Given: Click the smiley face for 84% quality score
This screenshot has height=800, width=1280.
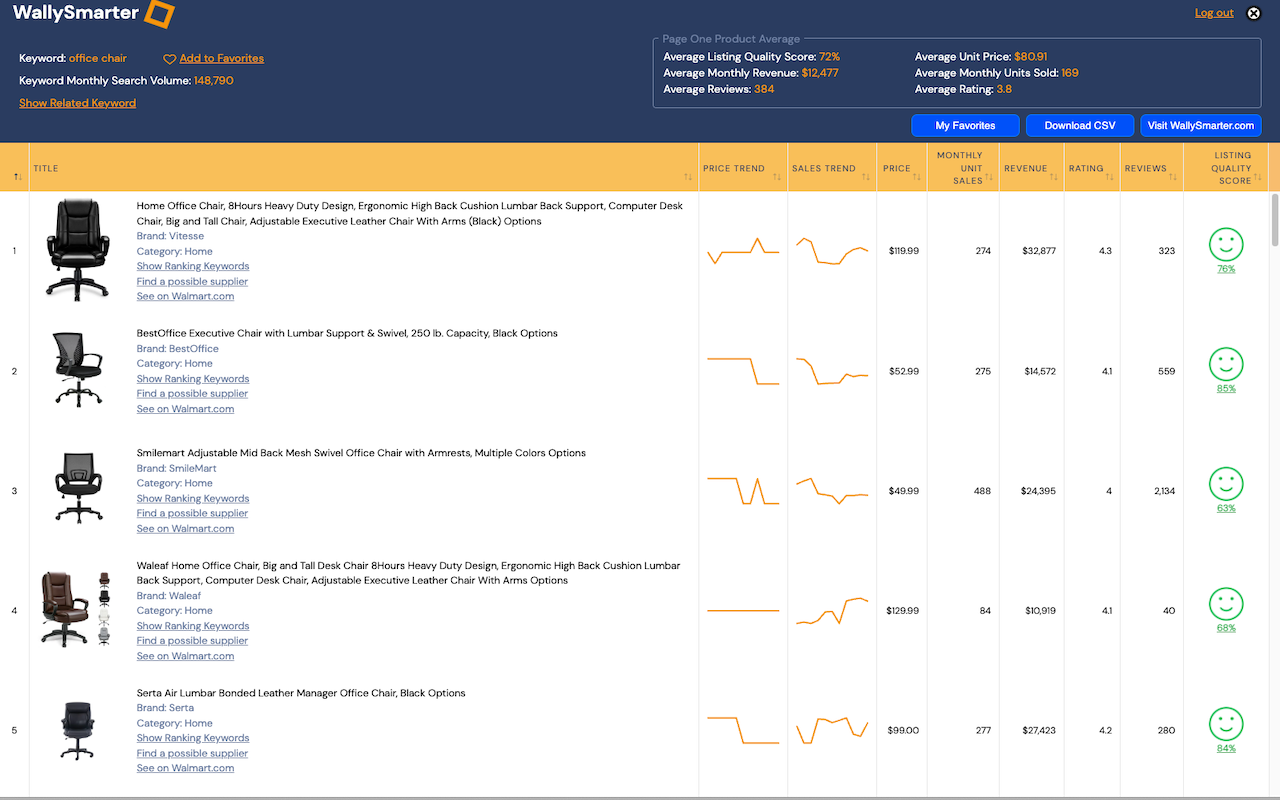Looking at the screenshot, I should (x=1226, y=724).
